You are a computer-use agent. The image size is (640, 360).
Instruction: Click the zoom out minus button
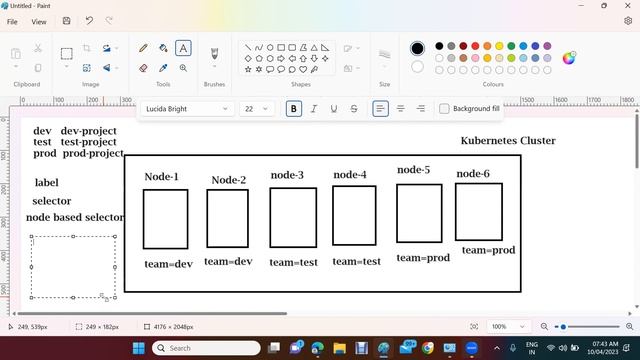point(544,327)
